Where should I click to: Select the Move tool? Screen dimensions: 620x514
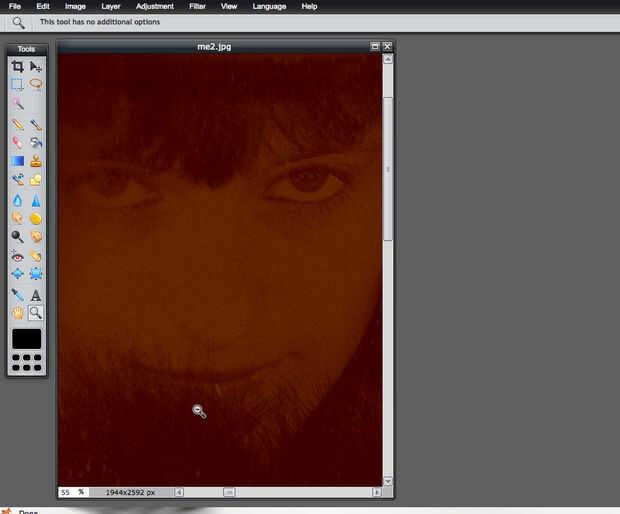pos(36,66)
